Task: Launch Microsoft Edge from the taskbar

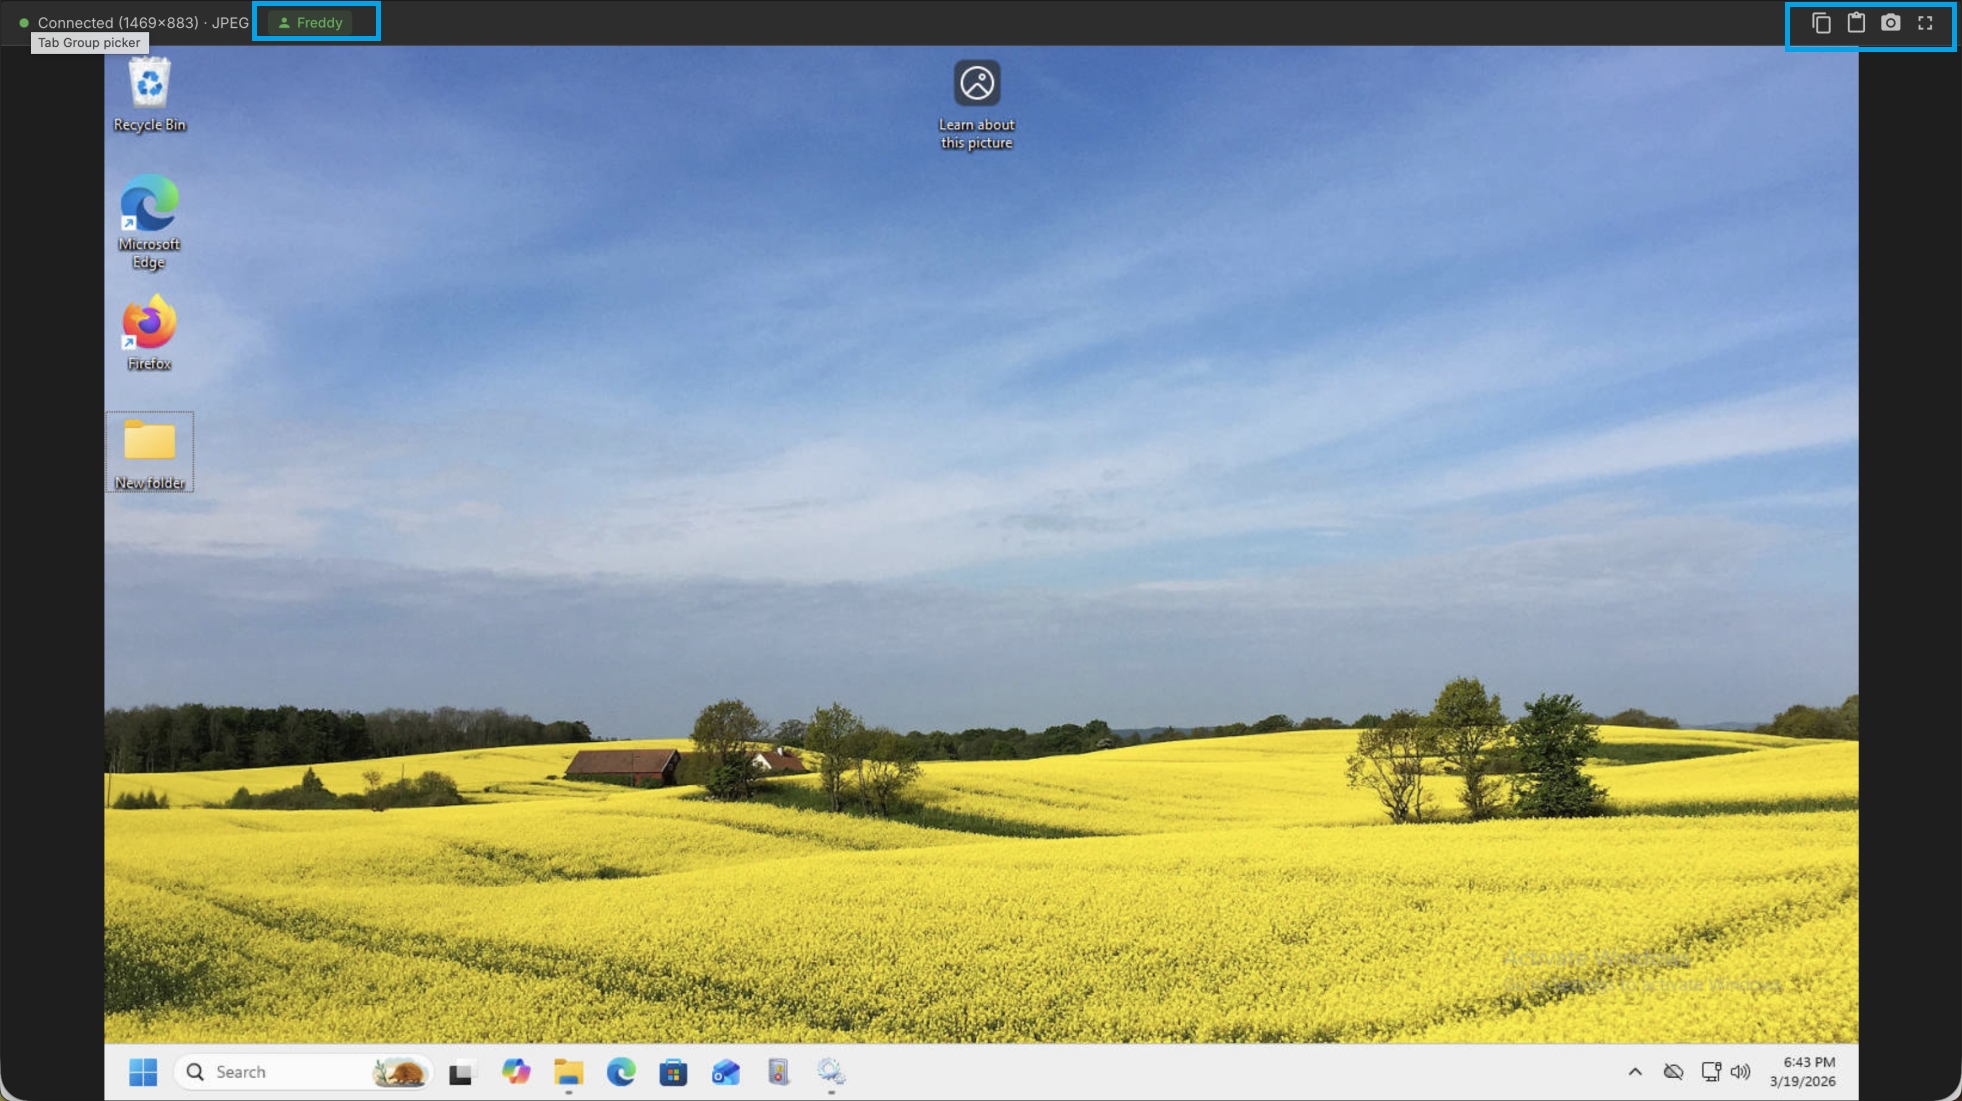Action: pos(621,1071)
